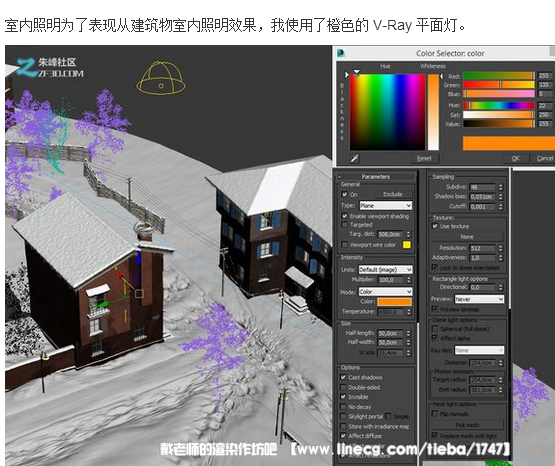Click the Resolution spinner arrows
The height and width of the screenshot is (466, 555).
click(500, 248)
